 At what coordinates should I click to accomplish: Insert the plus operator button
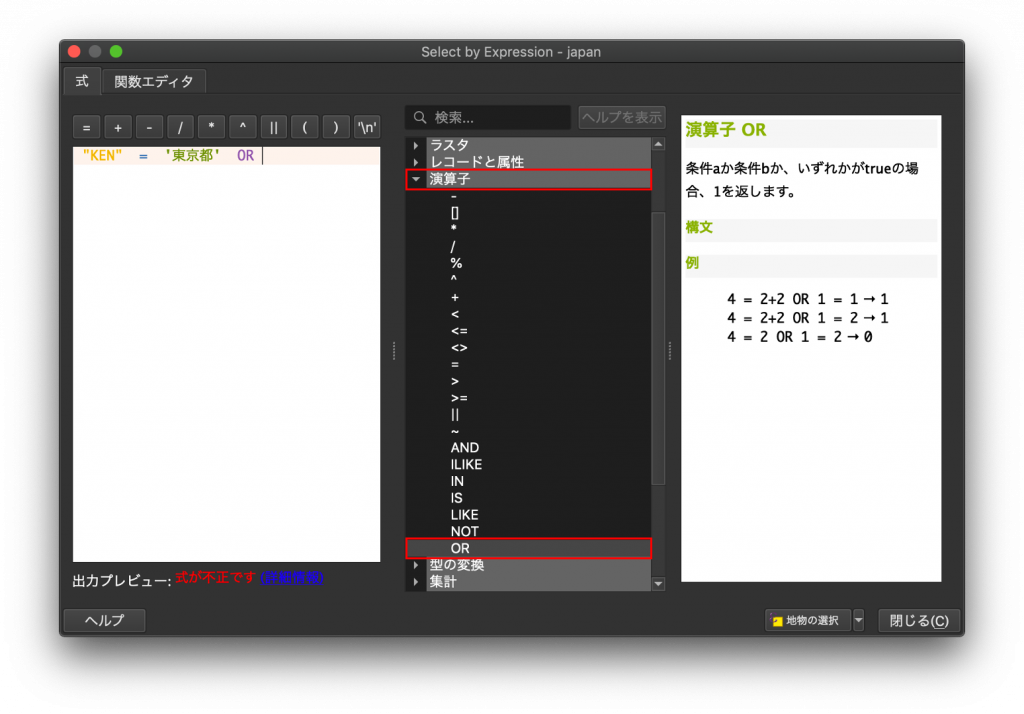(x=118, y=127)
